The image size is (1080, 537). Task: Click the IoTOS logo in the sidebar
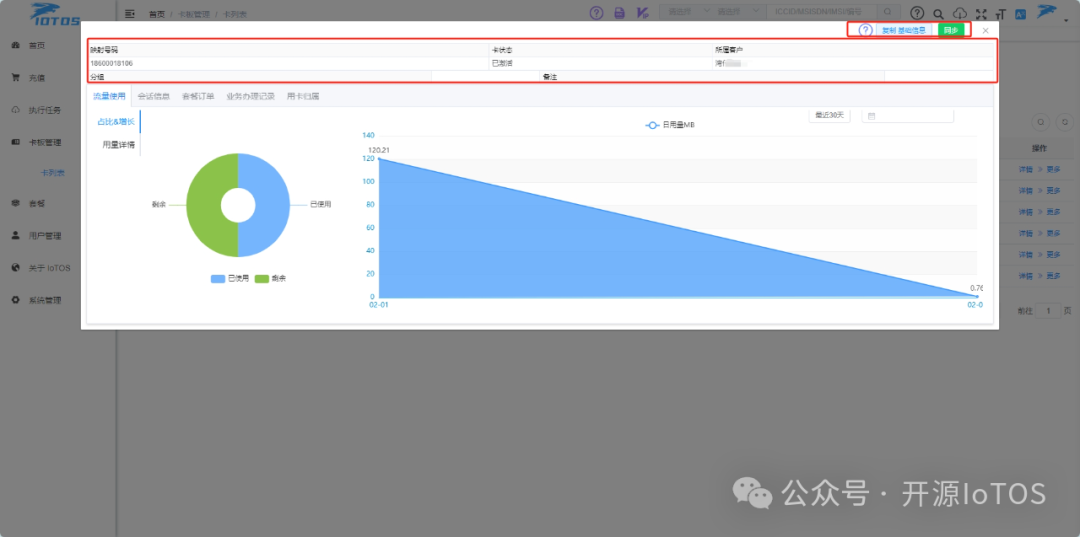[x=55, y=14]
